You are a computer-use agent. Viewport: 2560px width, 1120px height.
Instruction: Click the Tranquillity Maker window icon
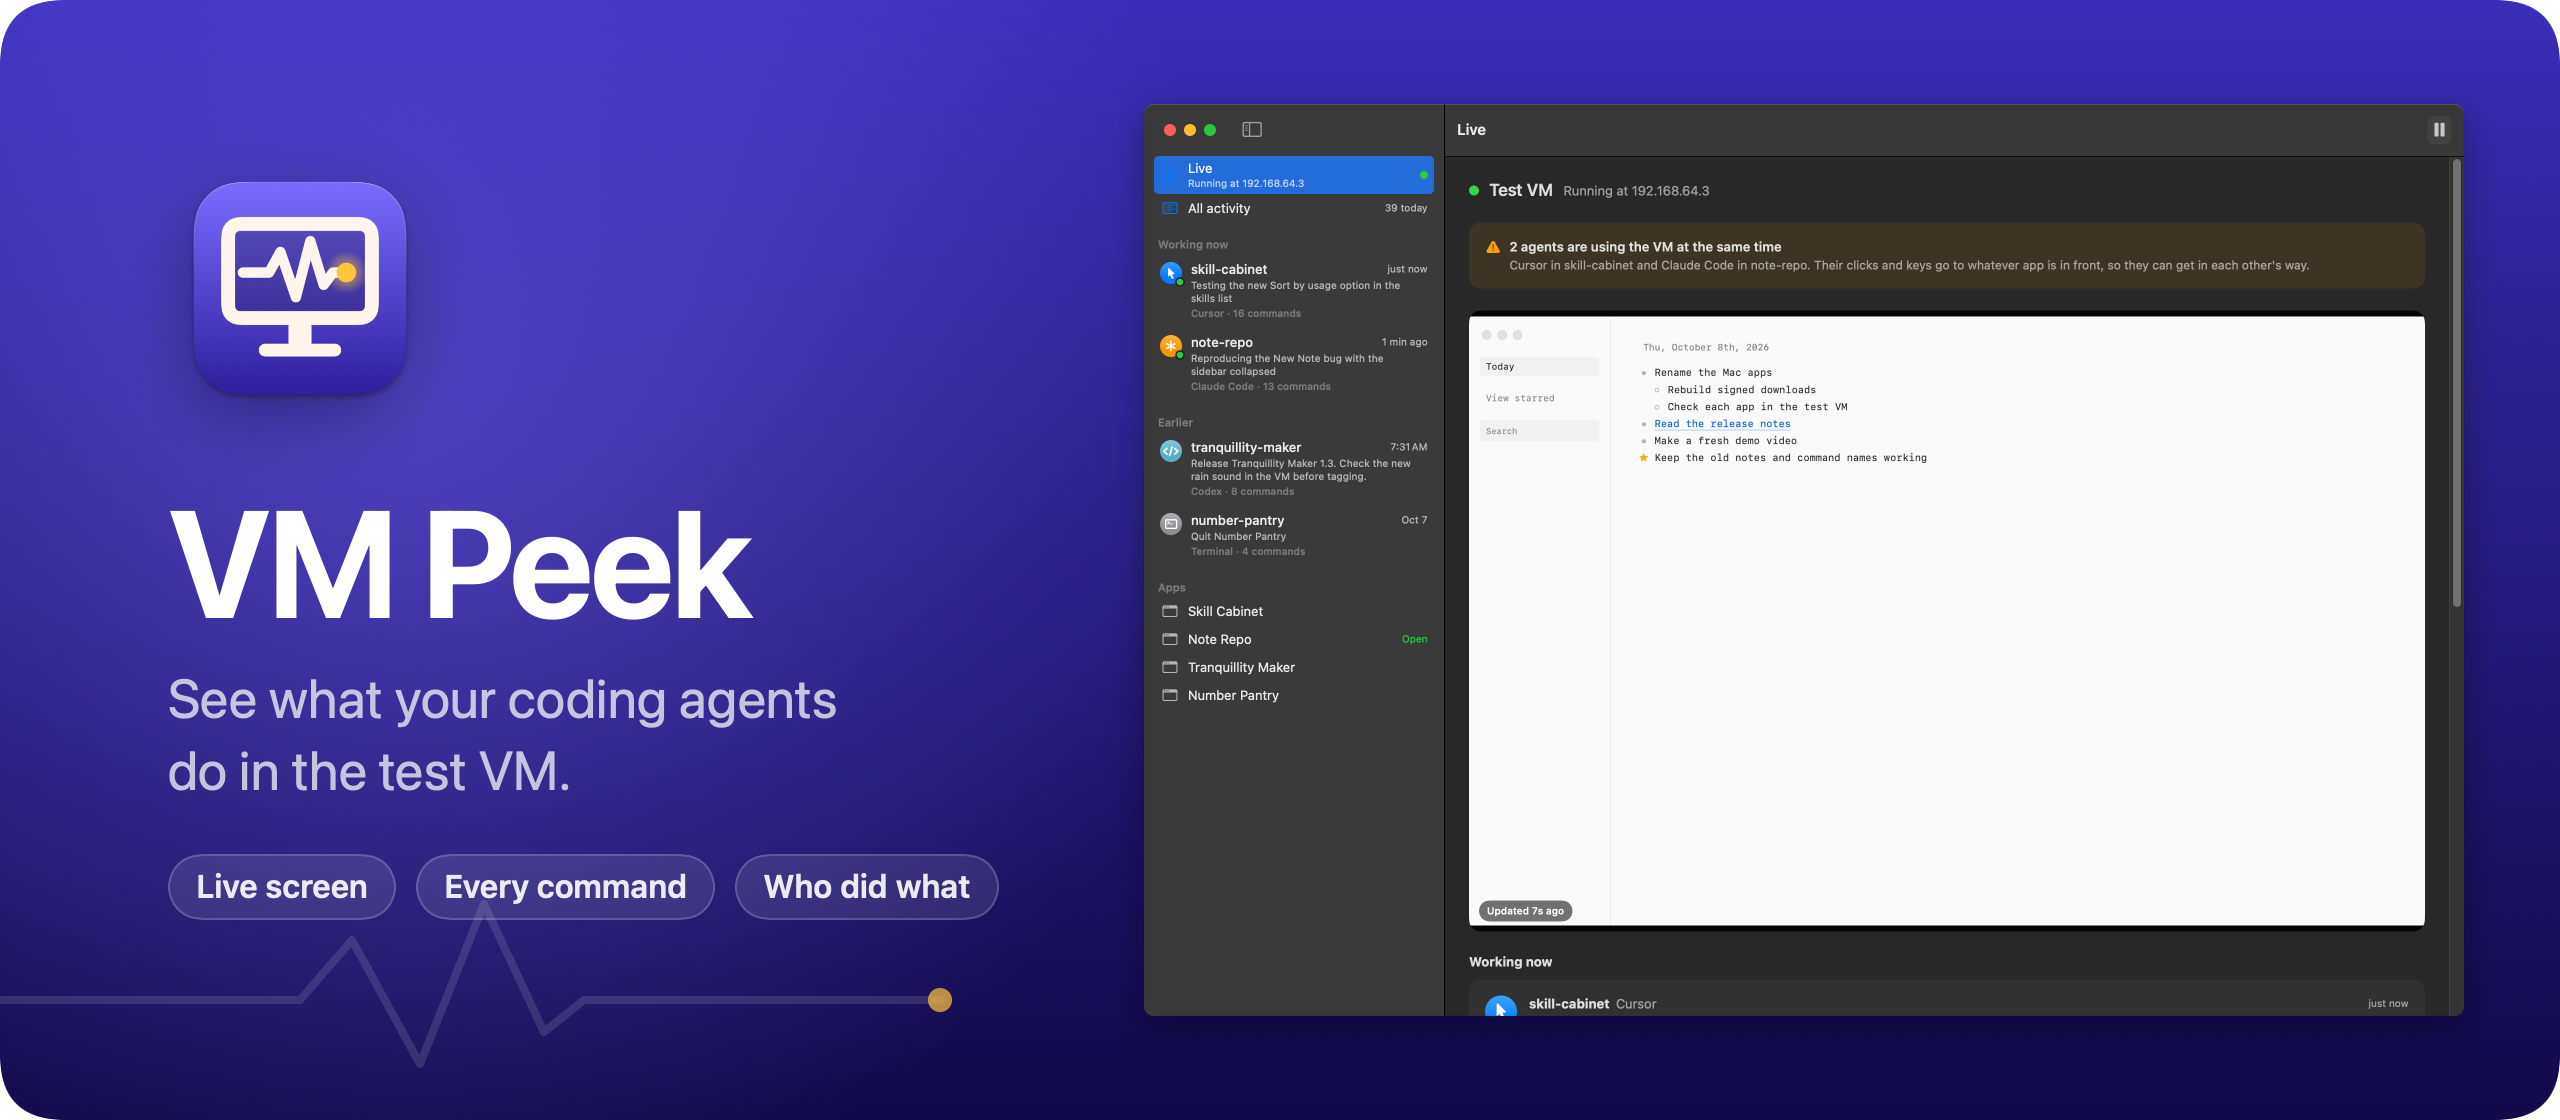point(1169,667)
